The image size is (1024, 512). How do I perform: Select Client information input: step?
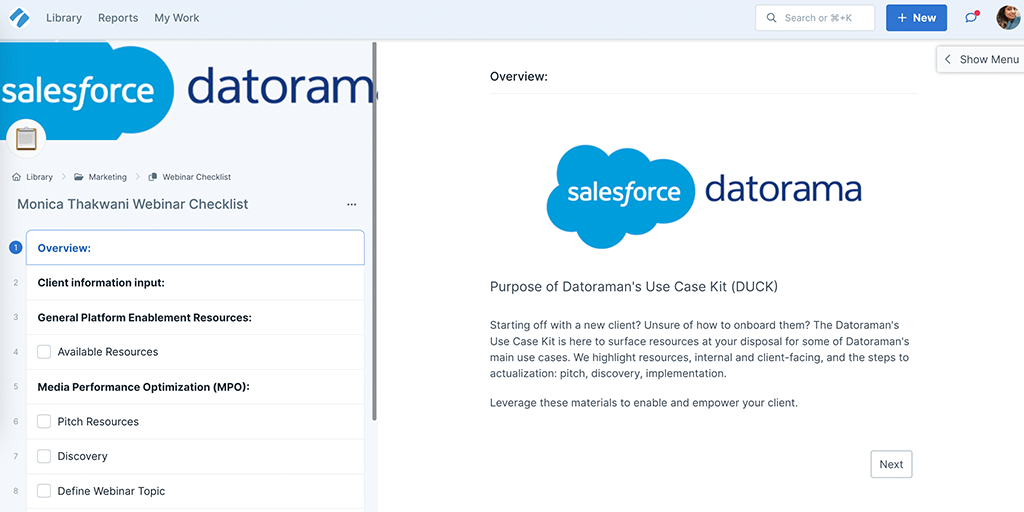195,283
